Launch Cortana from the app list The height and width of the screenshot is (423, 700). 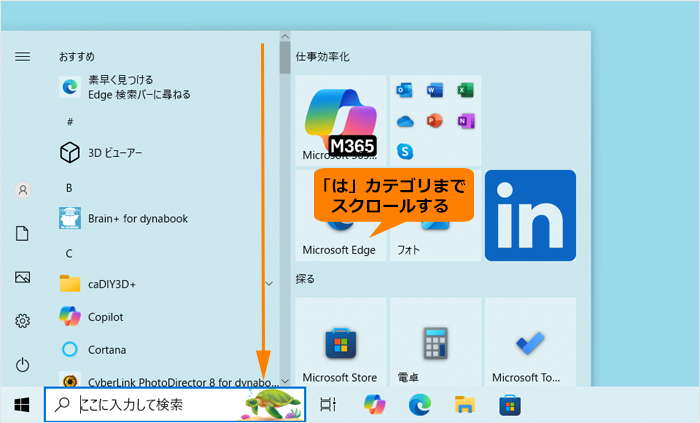coord(93,349)
